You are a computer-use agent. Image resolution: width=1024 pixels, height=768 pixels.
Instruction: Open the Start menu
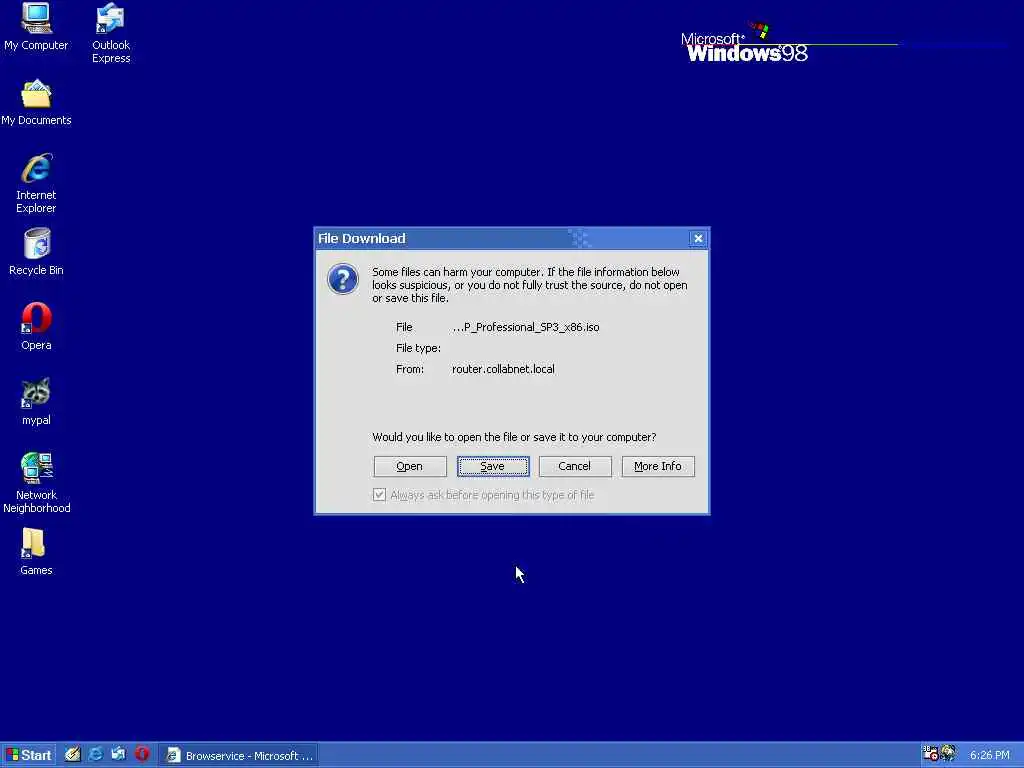(28, 755)
